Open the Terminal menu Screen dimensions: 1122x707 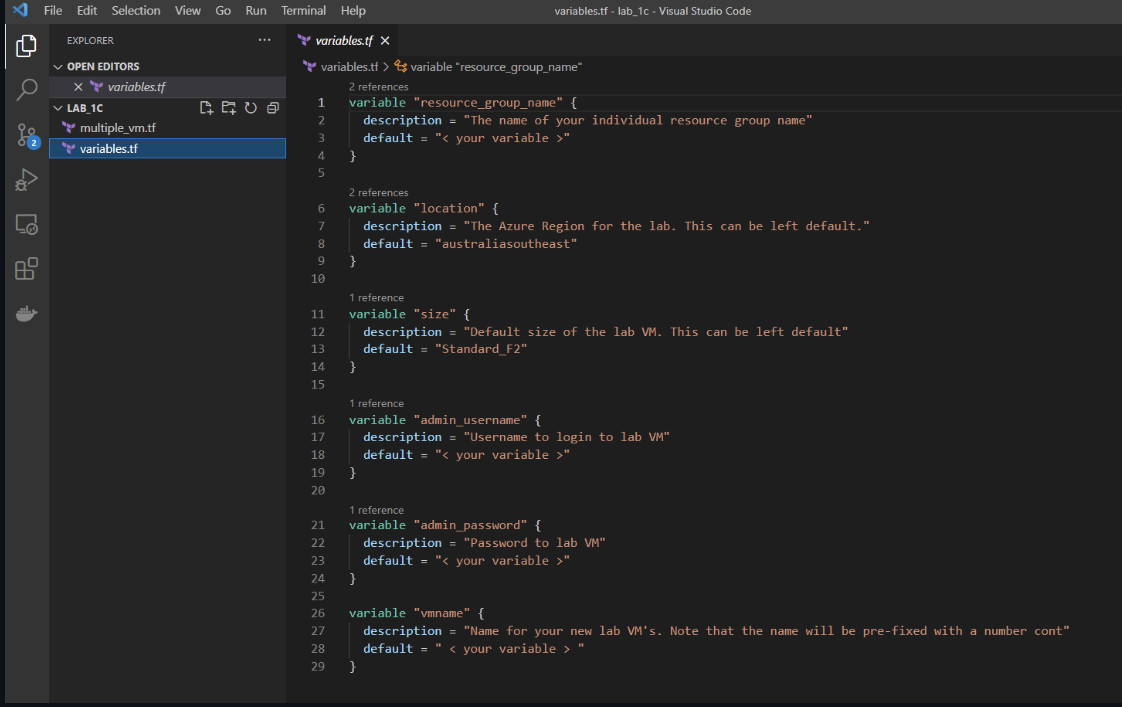(303, 11)
